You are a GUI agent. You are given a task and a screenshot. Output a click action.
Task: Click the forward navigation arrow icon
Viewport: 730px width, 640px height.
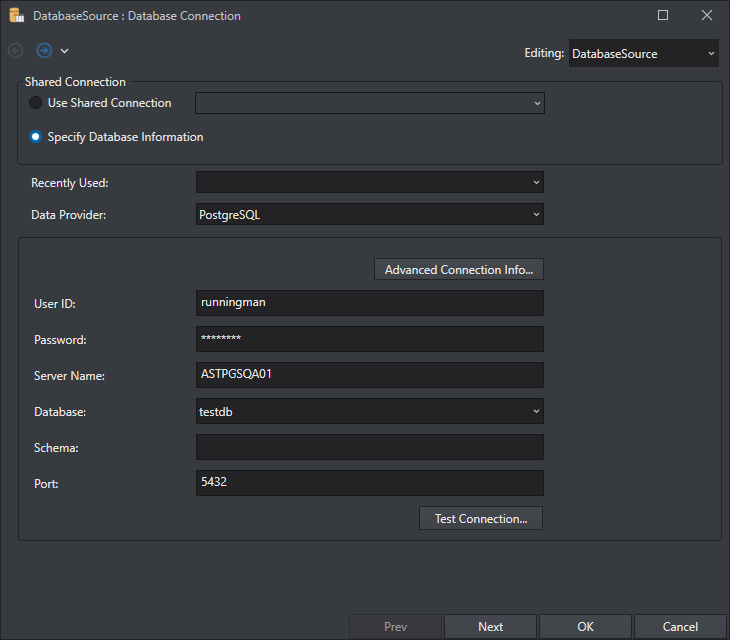click(x=44, y=50)
